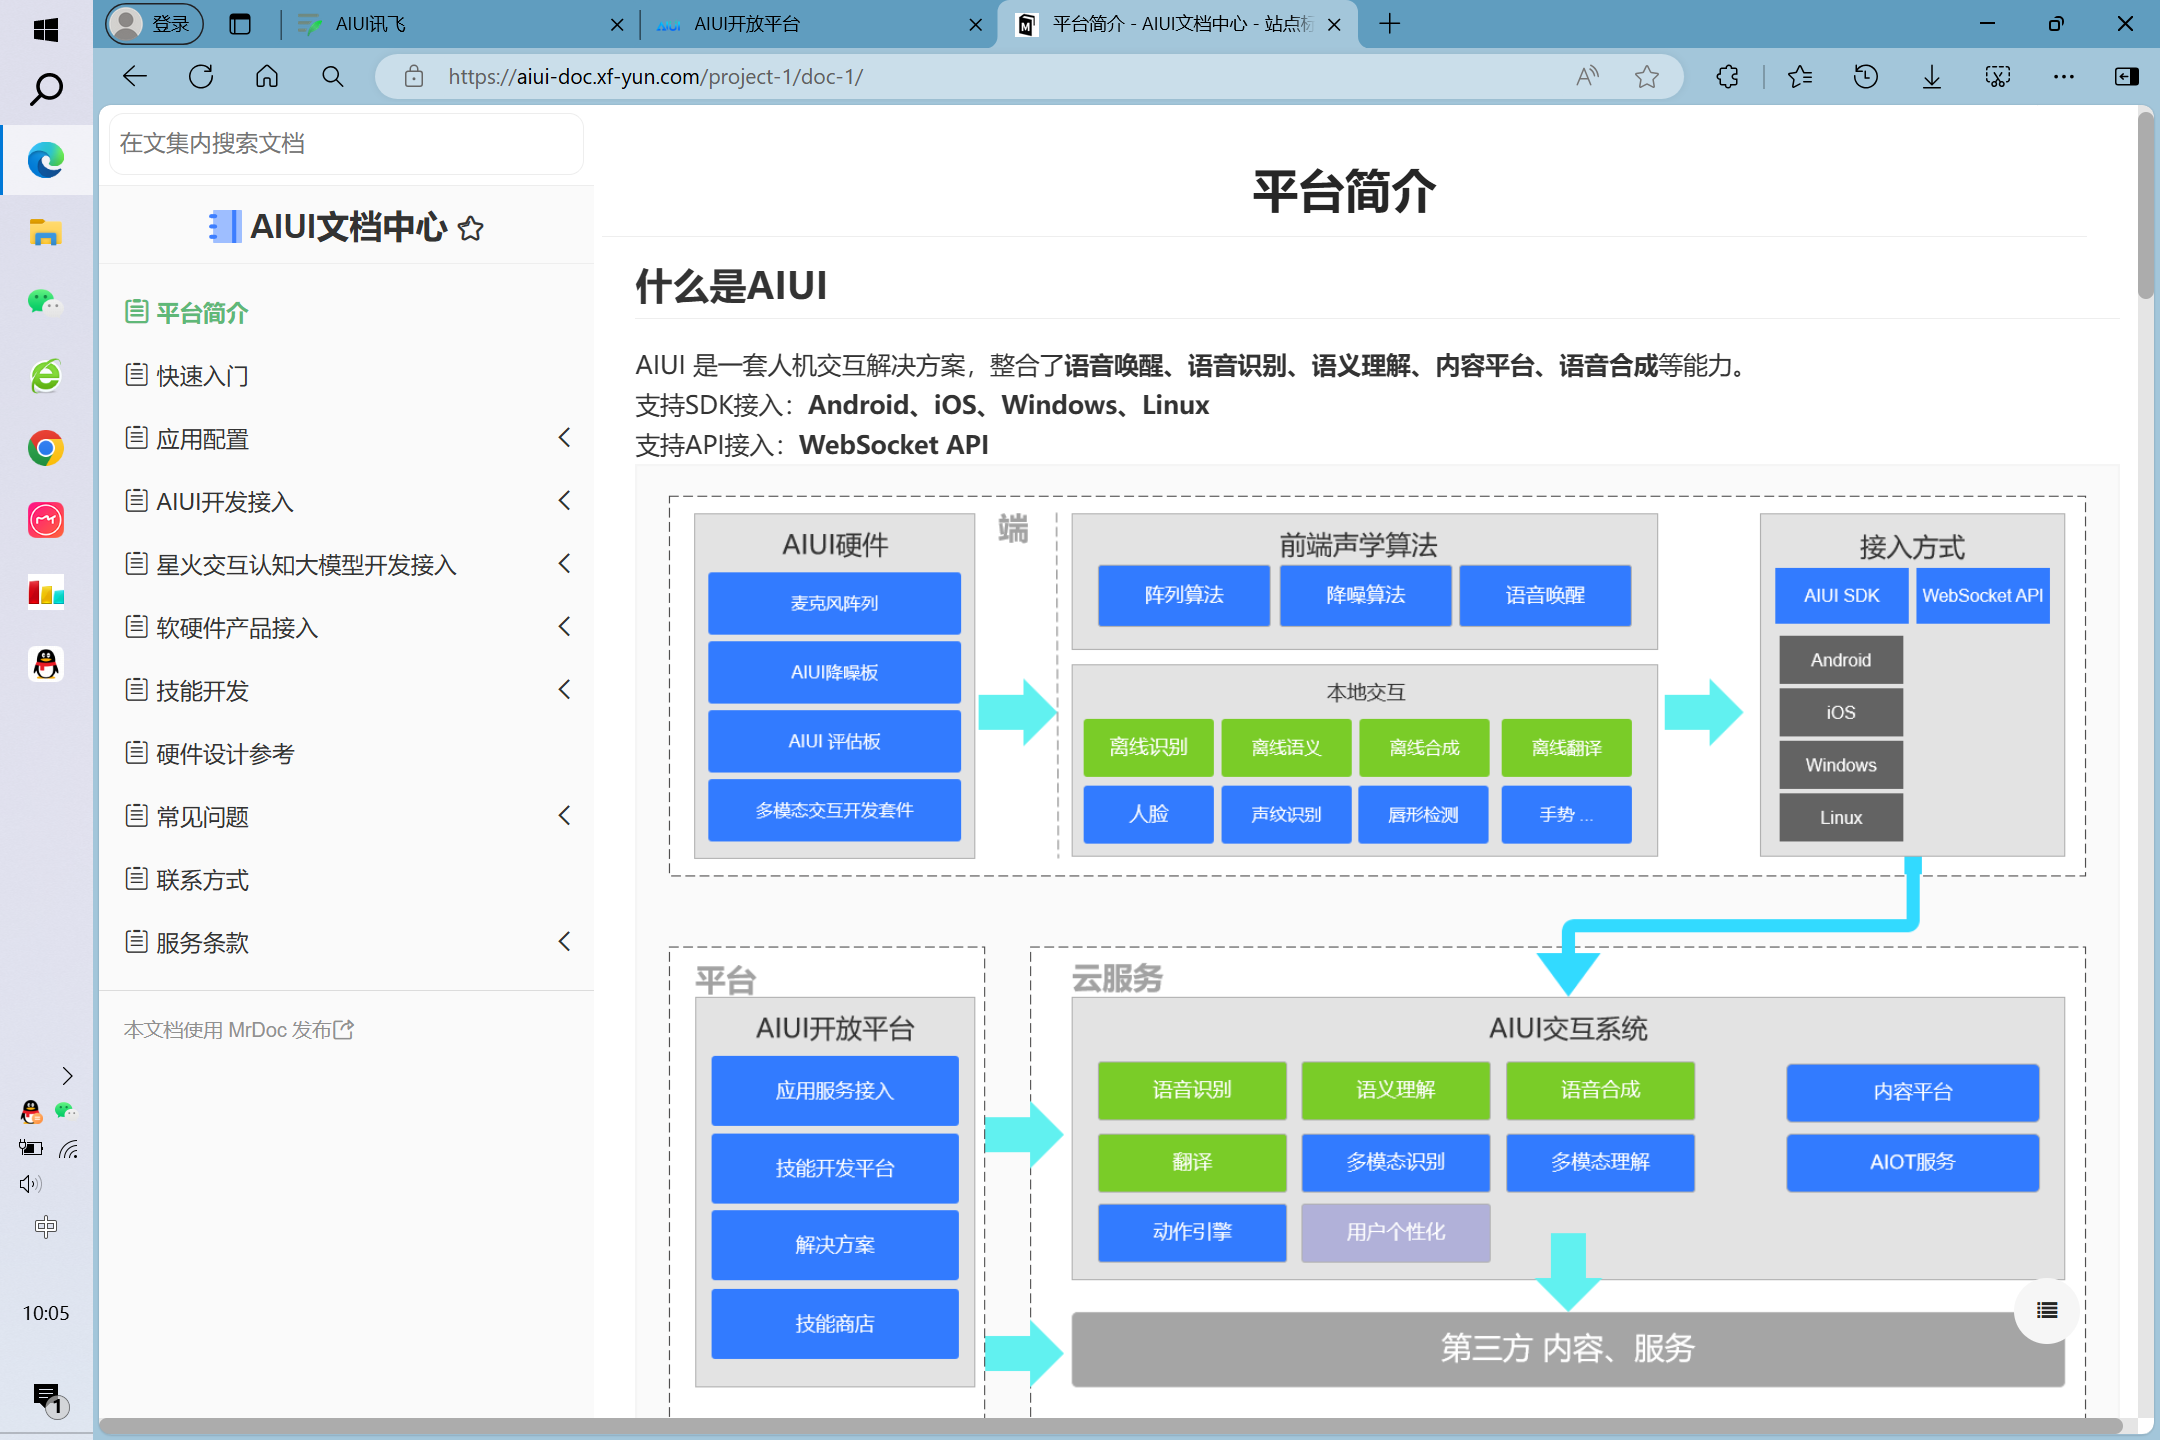2160x1440 pixels.
Task: Launch Google Chrome from taskbar
Action: [x=46, y=447]
